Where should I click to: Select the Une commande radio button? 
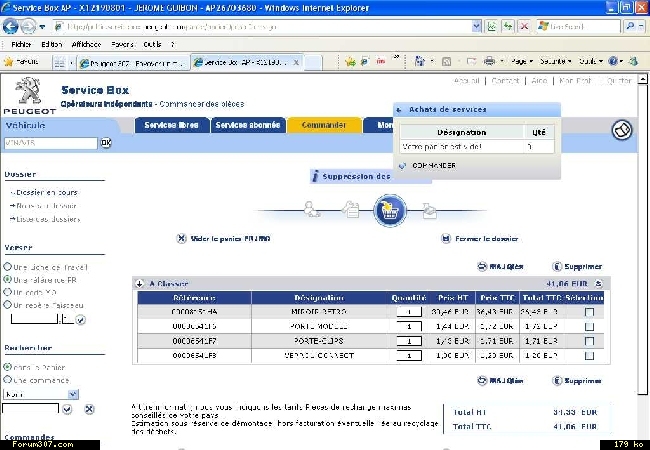7,380
